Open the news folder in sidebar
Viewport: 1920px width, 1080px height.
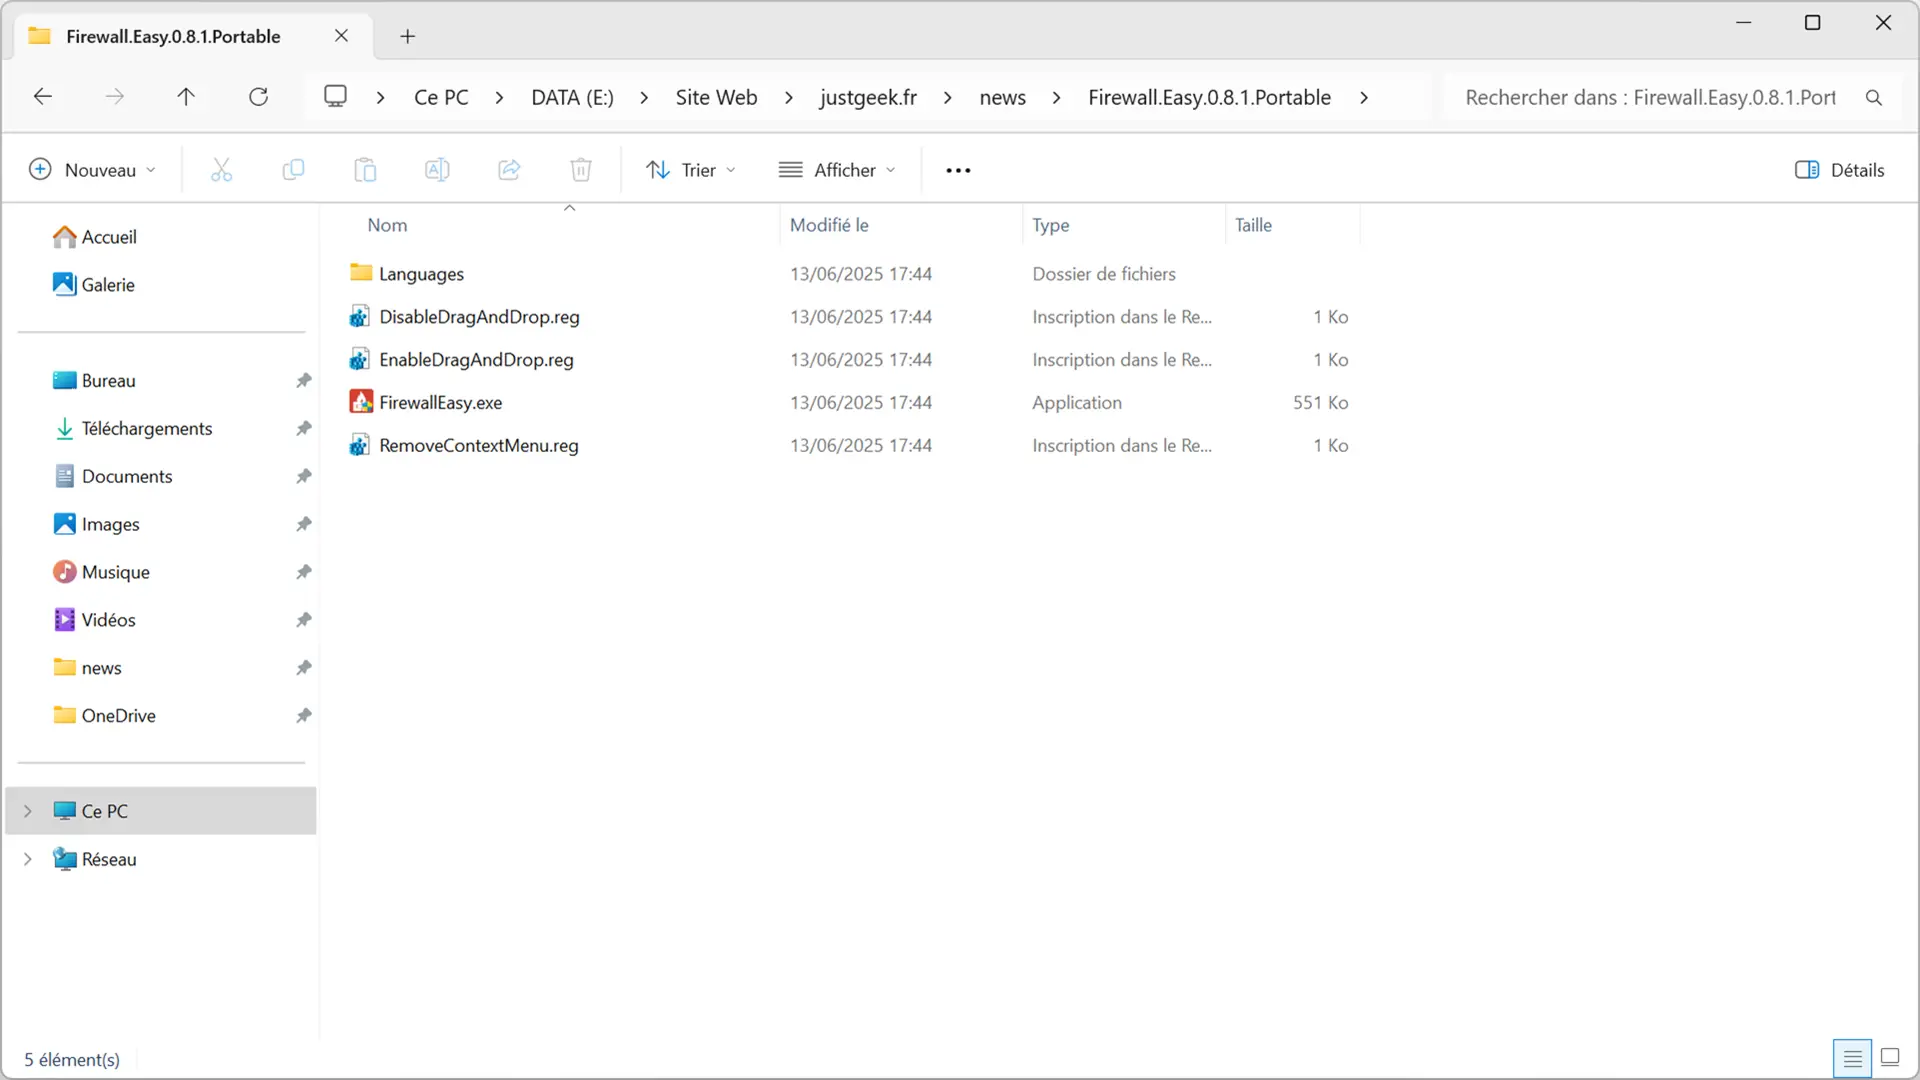coord(101,668)
